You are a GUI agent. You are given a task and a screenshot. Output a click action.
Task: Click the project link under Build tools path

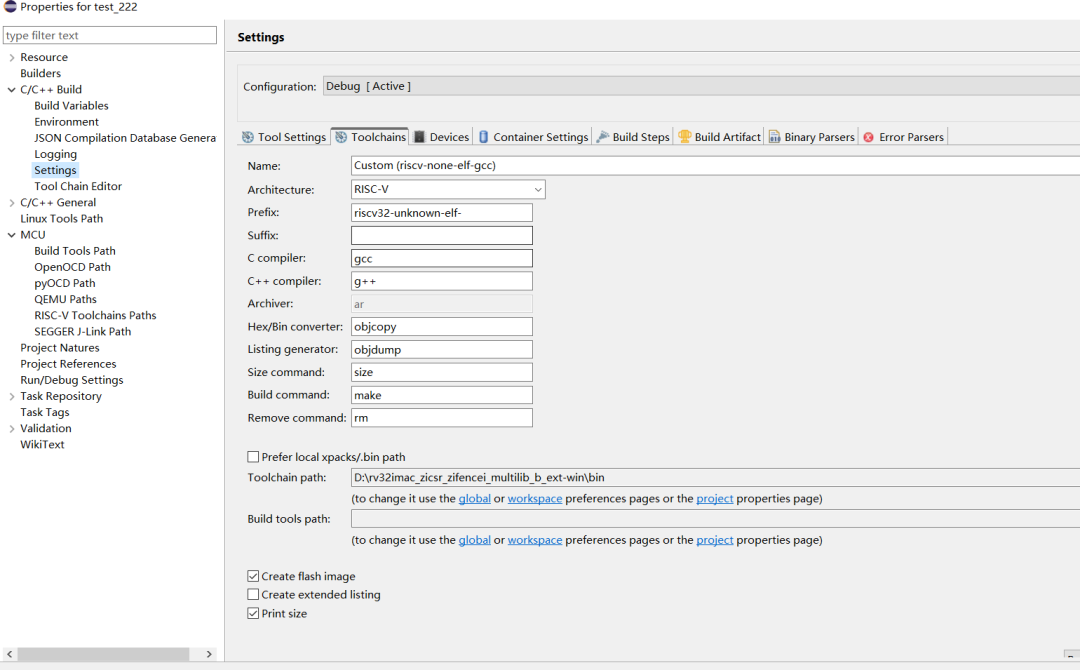pos(714,540)
